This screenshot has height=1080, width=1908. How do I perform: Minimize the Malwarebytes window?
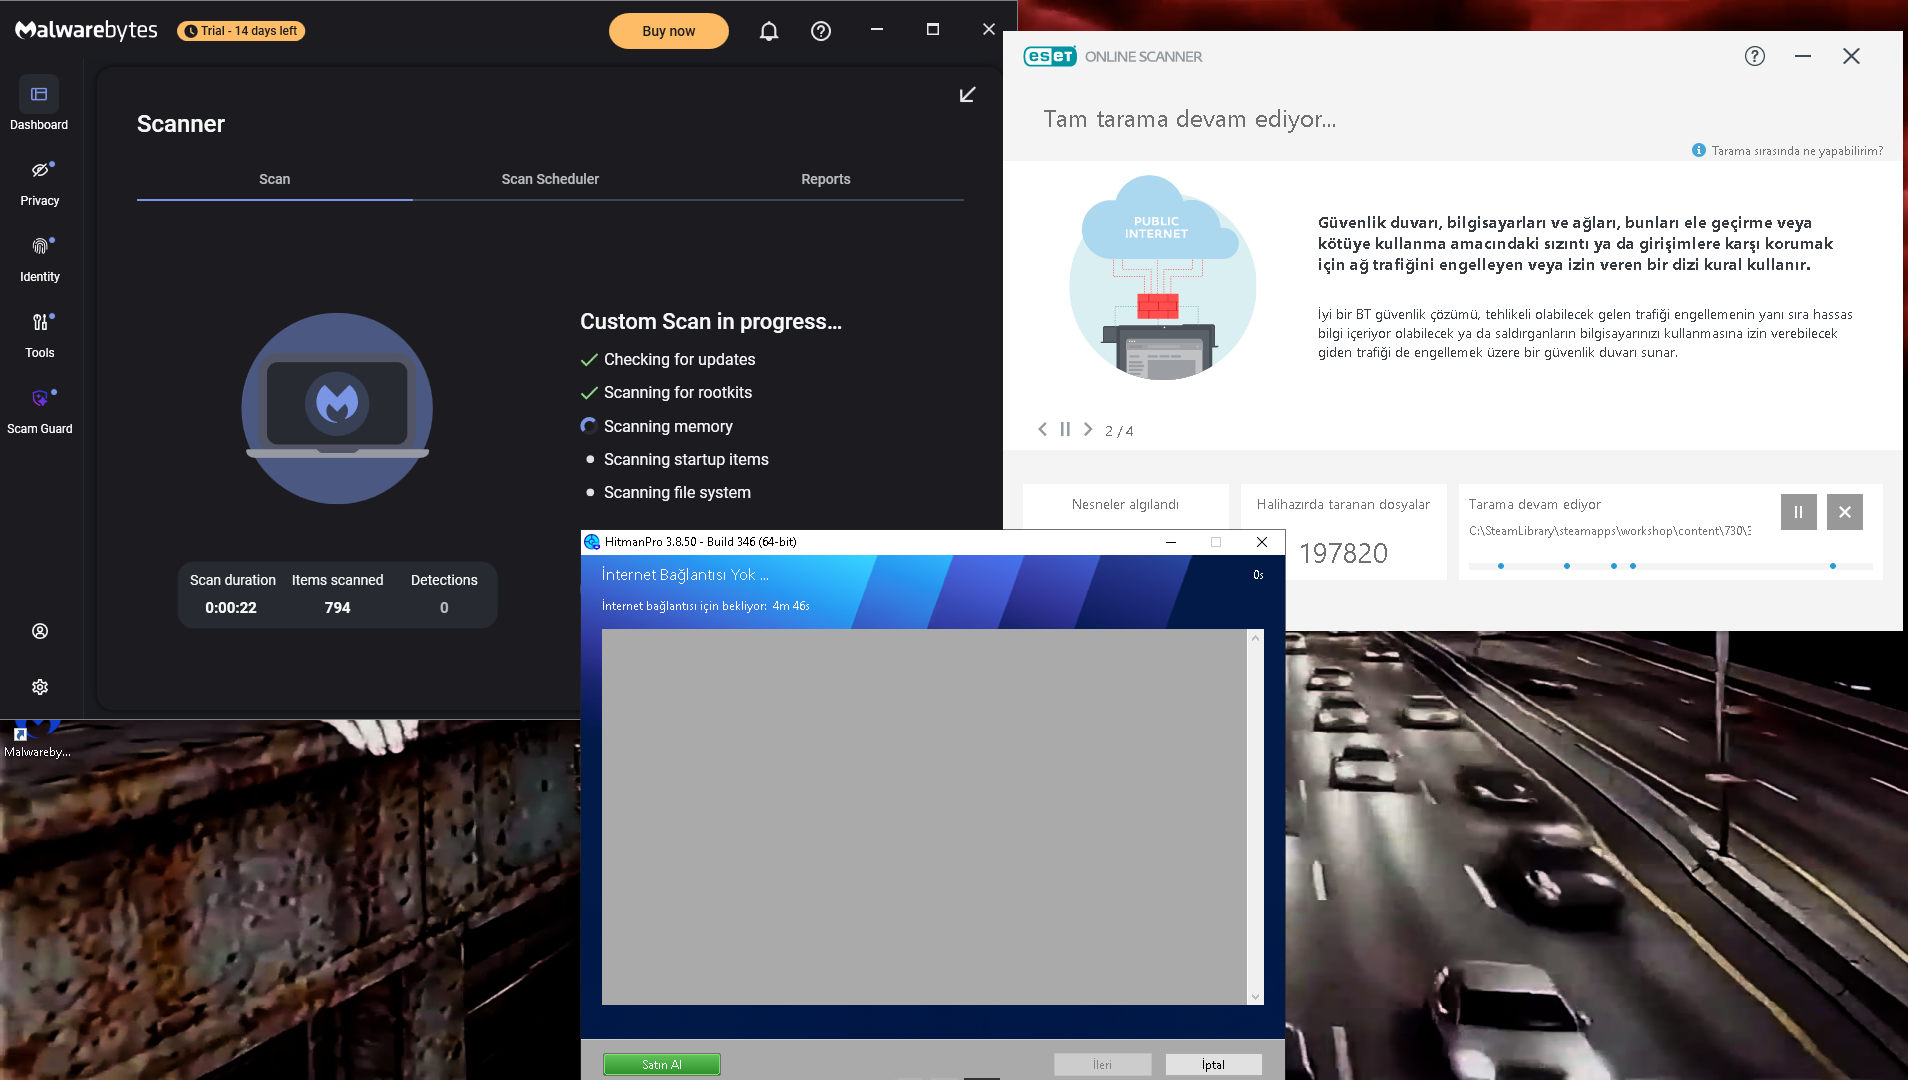[876, 30]
